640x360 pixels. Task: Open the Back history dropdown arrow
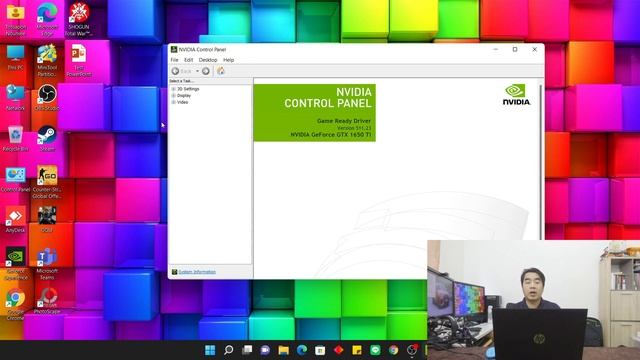pyautogui.click(x=198, y=71)
